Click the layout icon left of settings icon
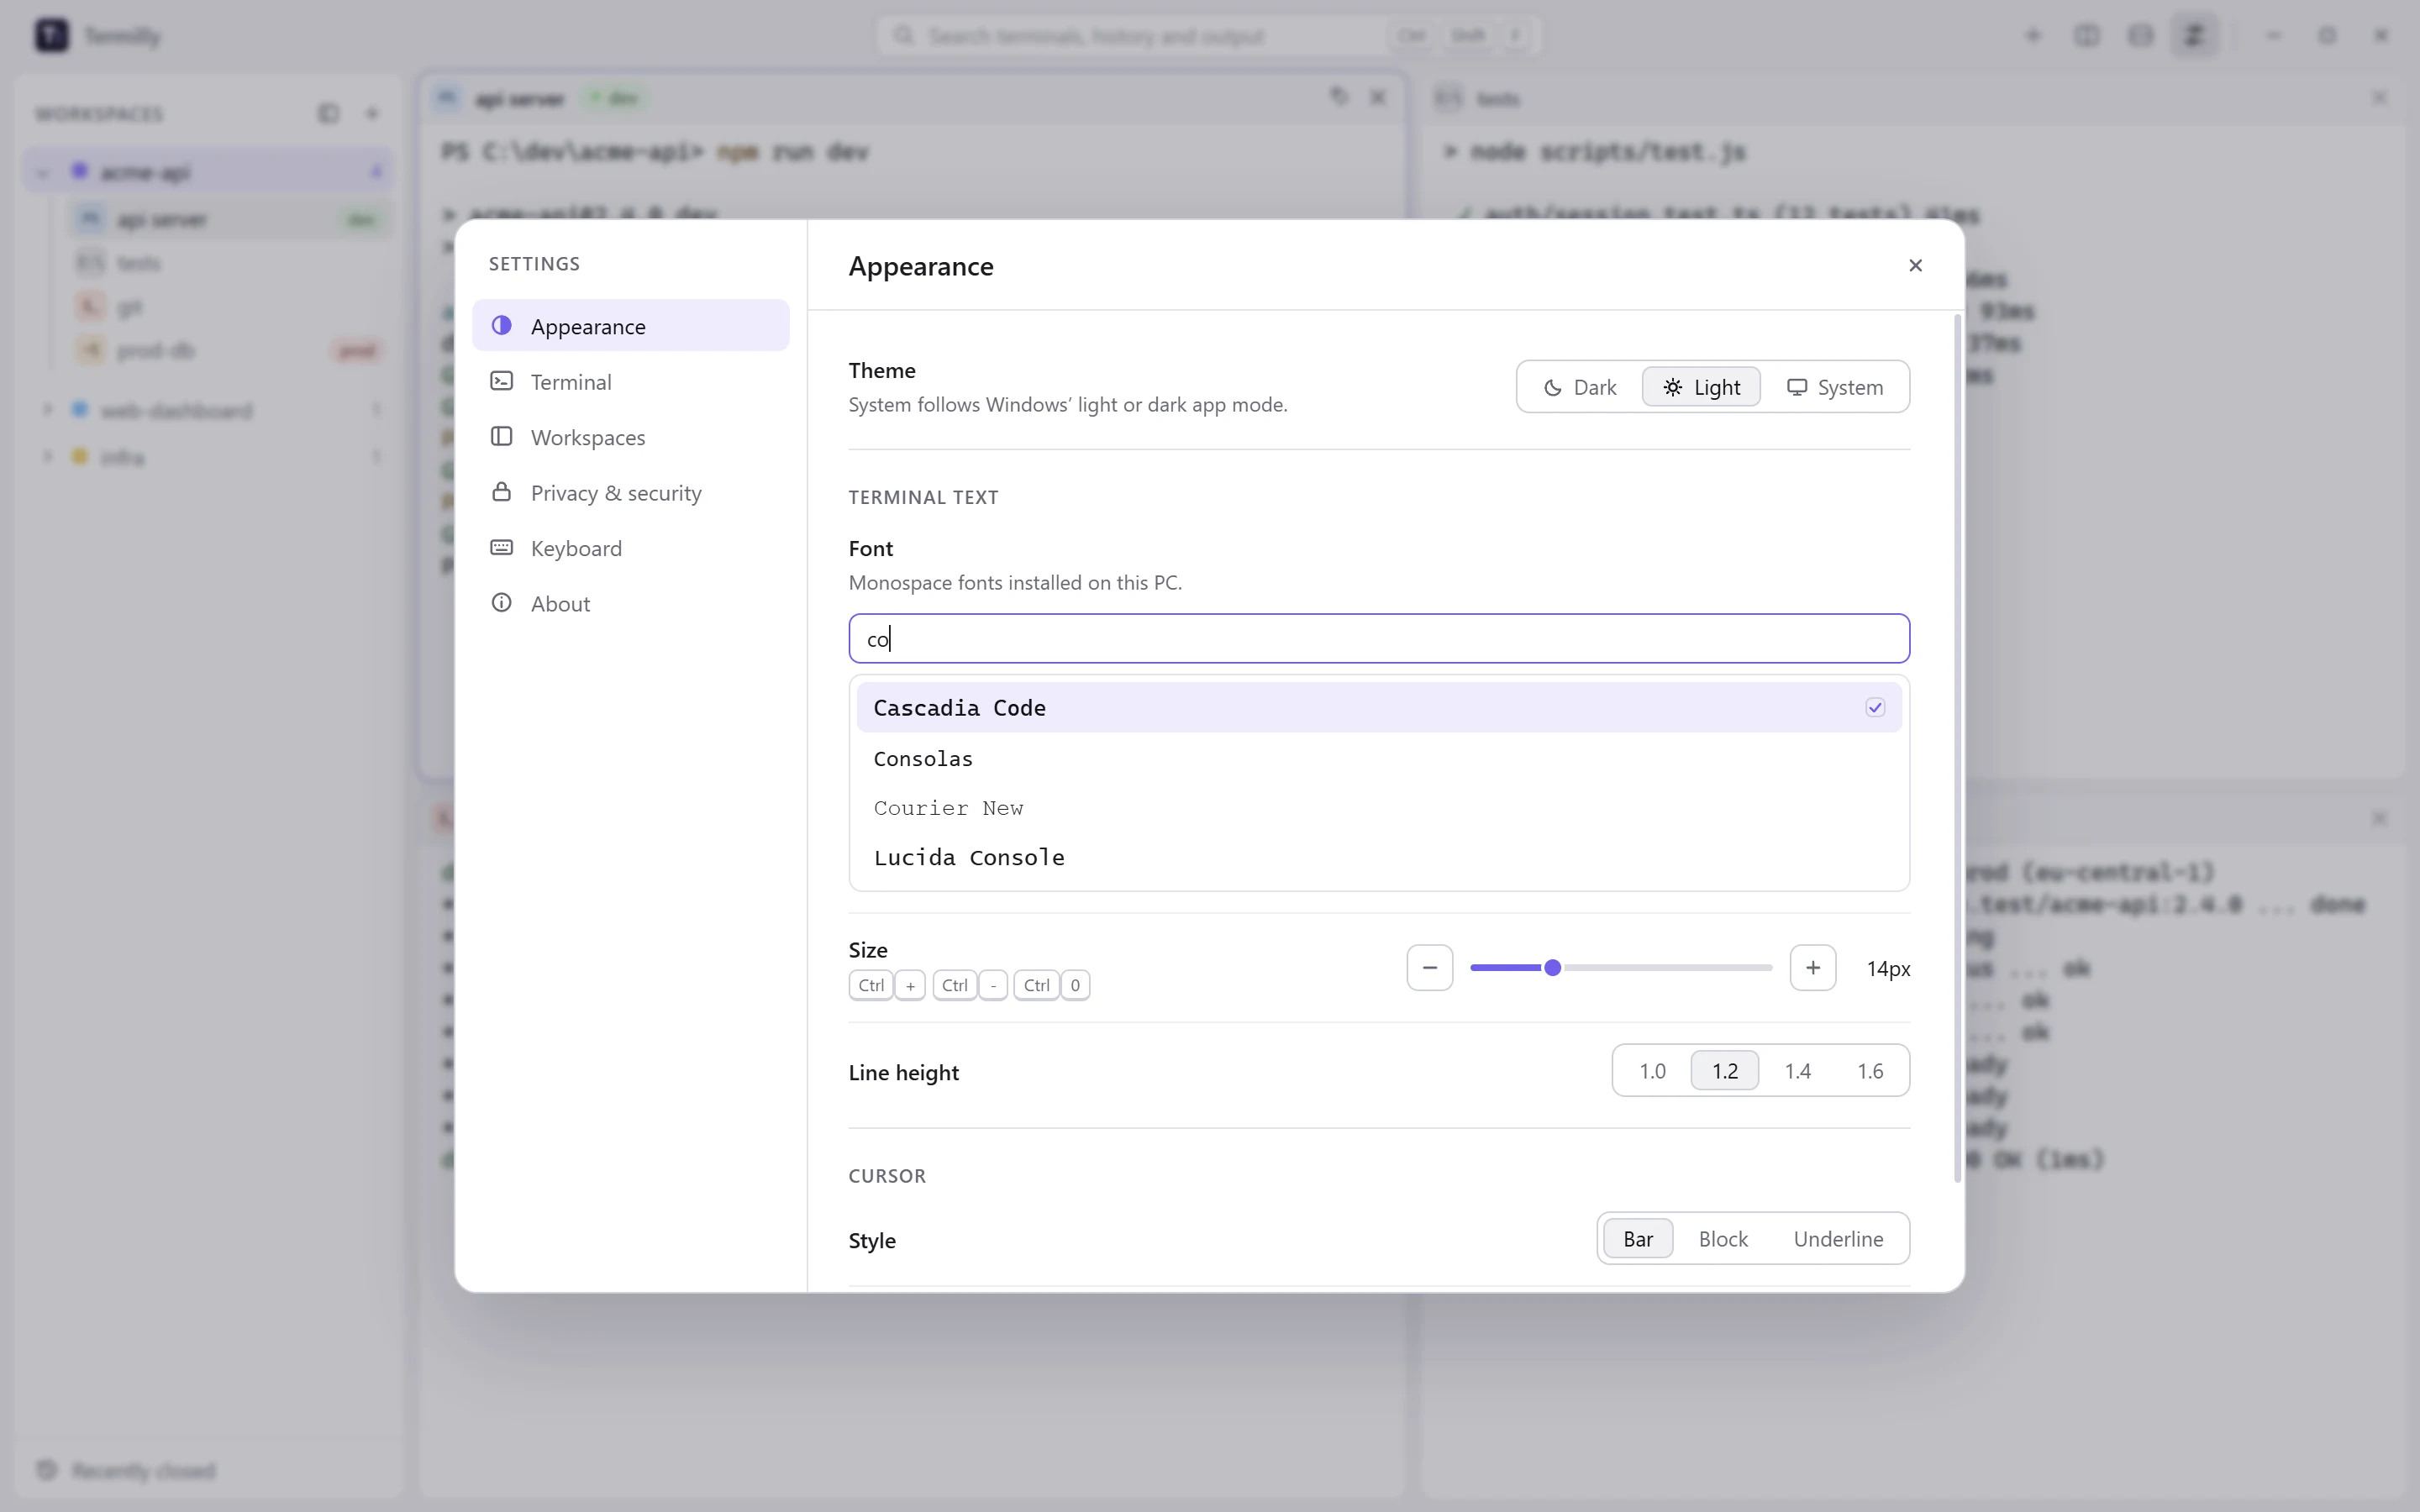2420x1512 pixels. [2141, 36]
